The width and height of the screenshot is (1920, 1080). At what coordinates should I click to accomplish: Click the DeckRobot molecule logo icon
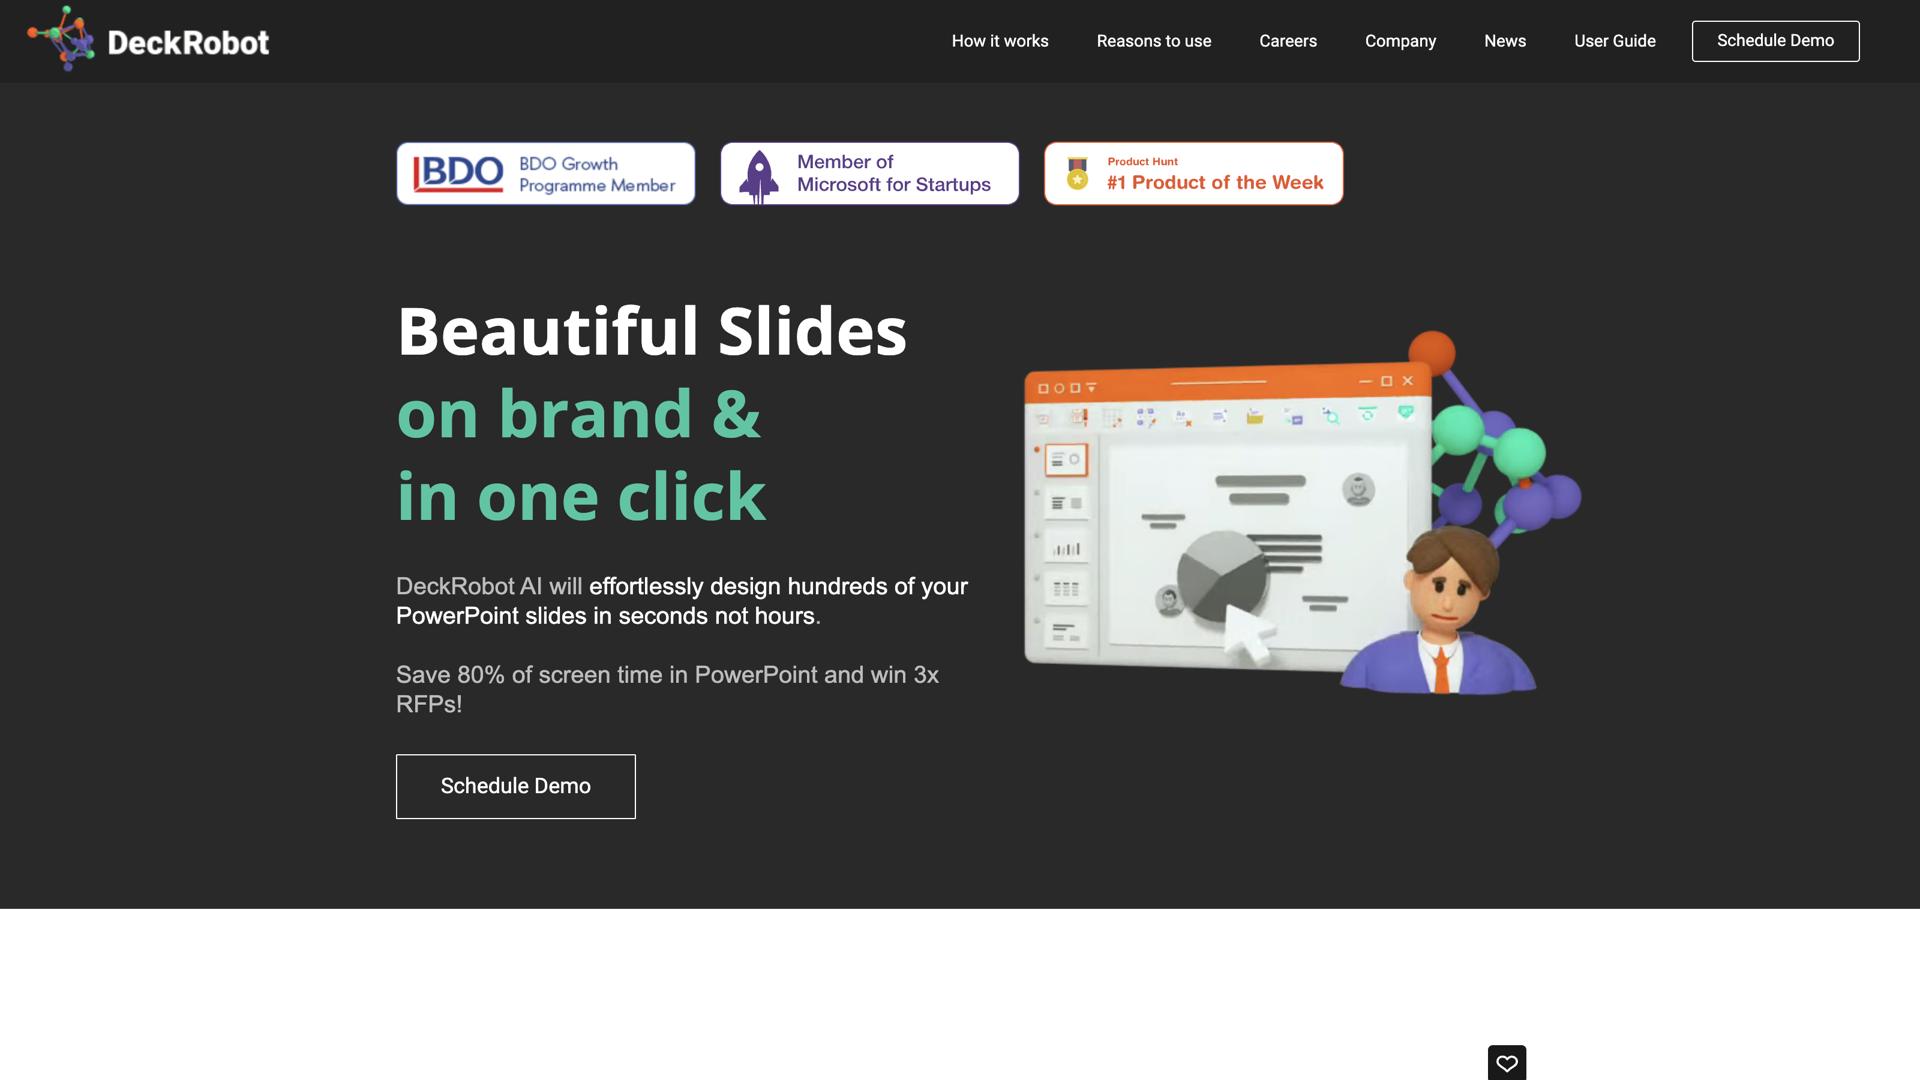click(62, 39)
